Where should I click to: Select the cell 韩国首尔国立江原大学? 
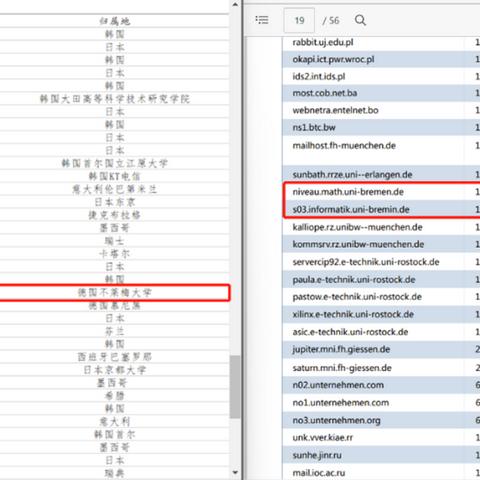(114, 163)
